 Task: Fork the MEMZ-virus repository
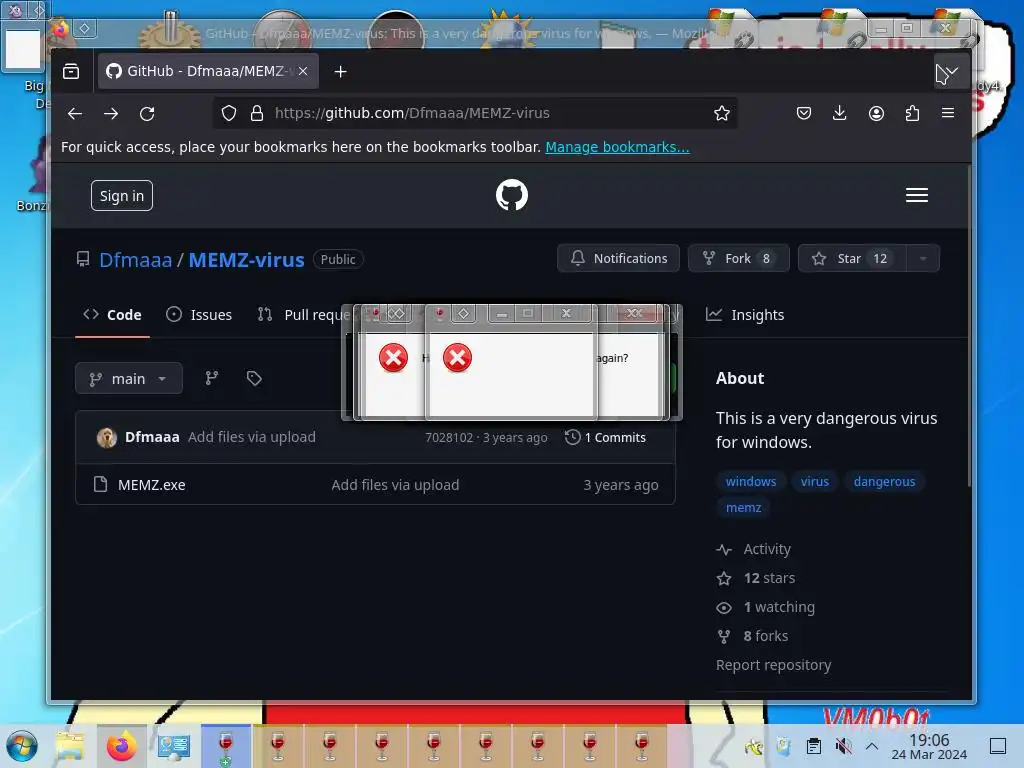coord(739,259)
